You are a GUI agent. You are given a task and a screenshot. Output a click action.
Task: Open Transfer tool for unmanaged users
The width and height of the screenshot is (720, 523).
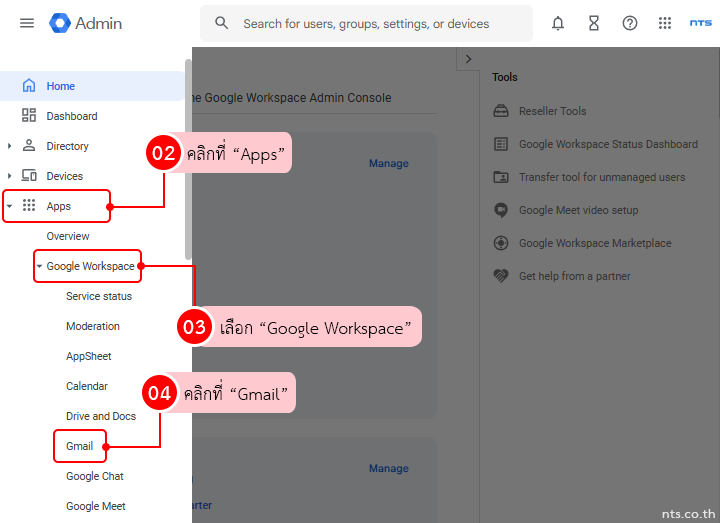(x=602, y=177)
